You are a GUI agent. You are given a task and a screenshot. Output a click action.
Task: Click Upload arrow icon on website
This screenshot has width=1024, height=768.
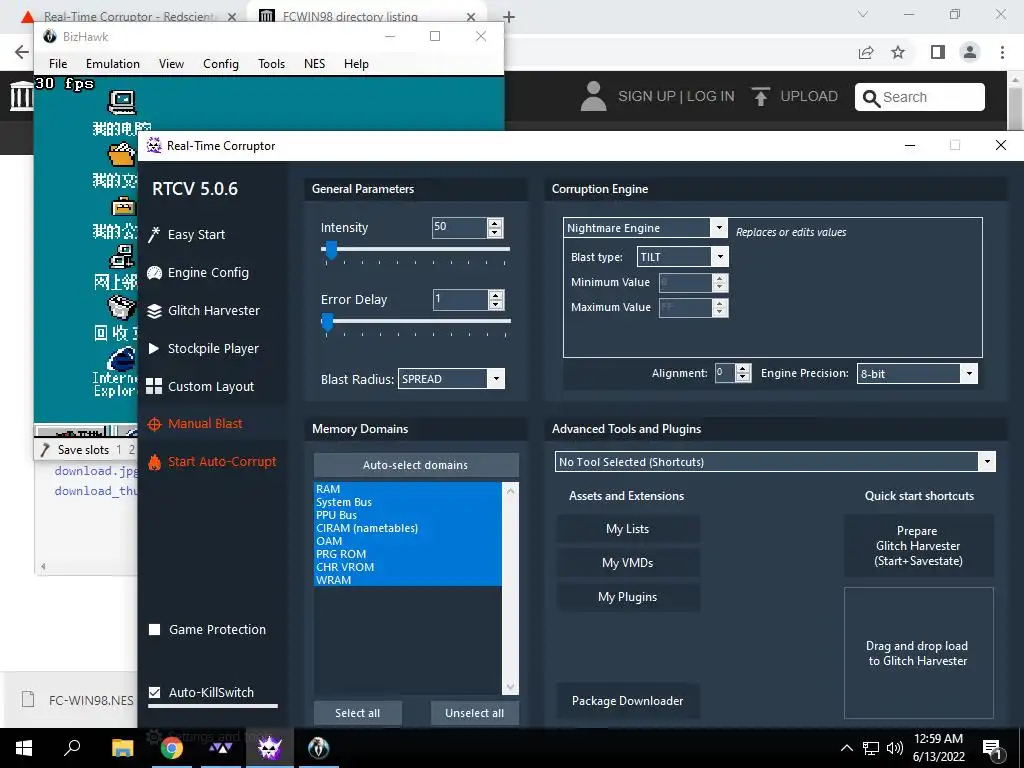tap(760, 97)
